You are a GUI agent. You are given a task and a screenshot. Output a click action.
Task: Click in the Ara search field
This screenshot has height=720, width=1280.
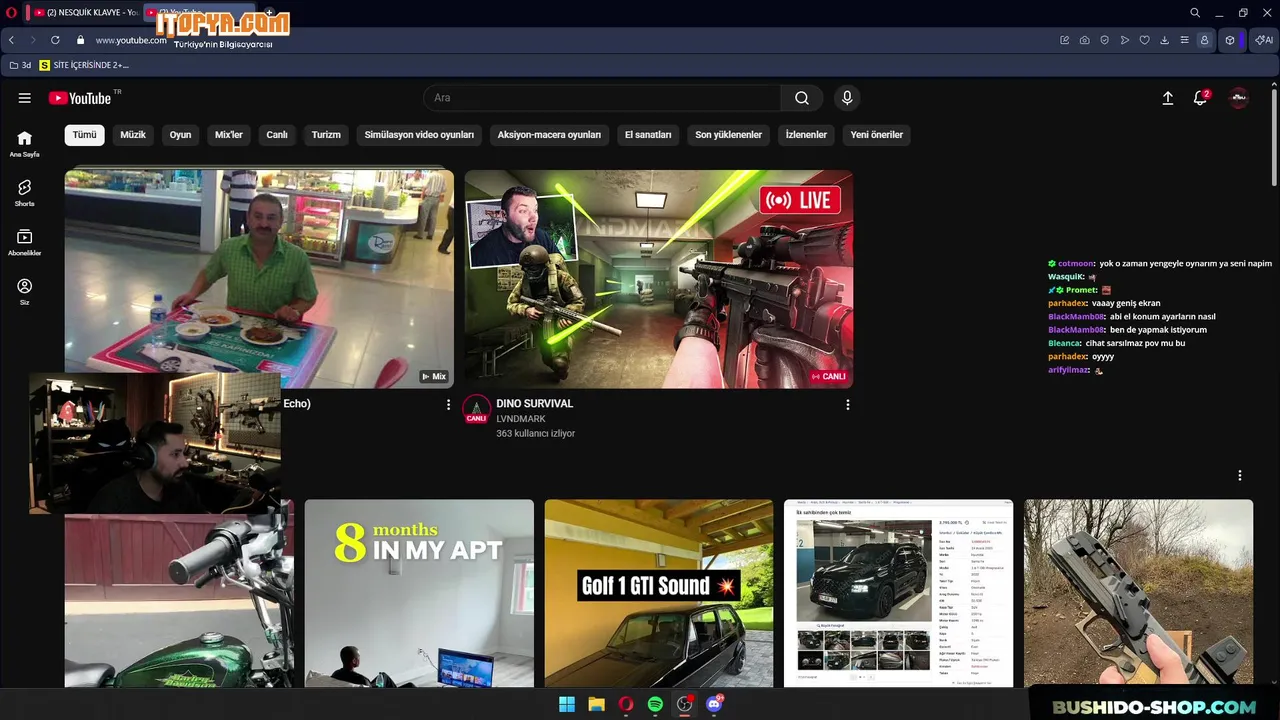[603, 98]
